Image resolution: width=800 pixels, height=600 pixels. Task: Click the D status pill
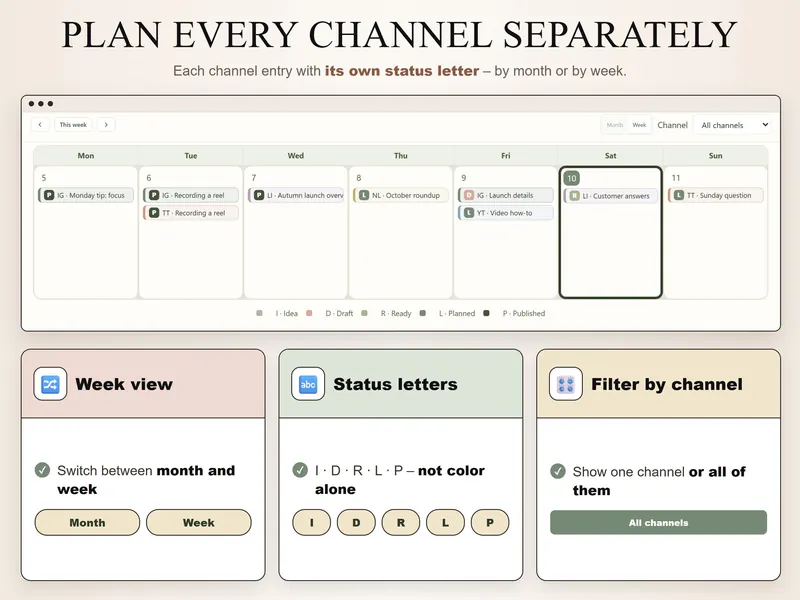(x=356, y=522)
